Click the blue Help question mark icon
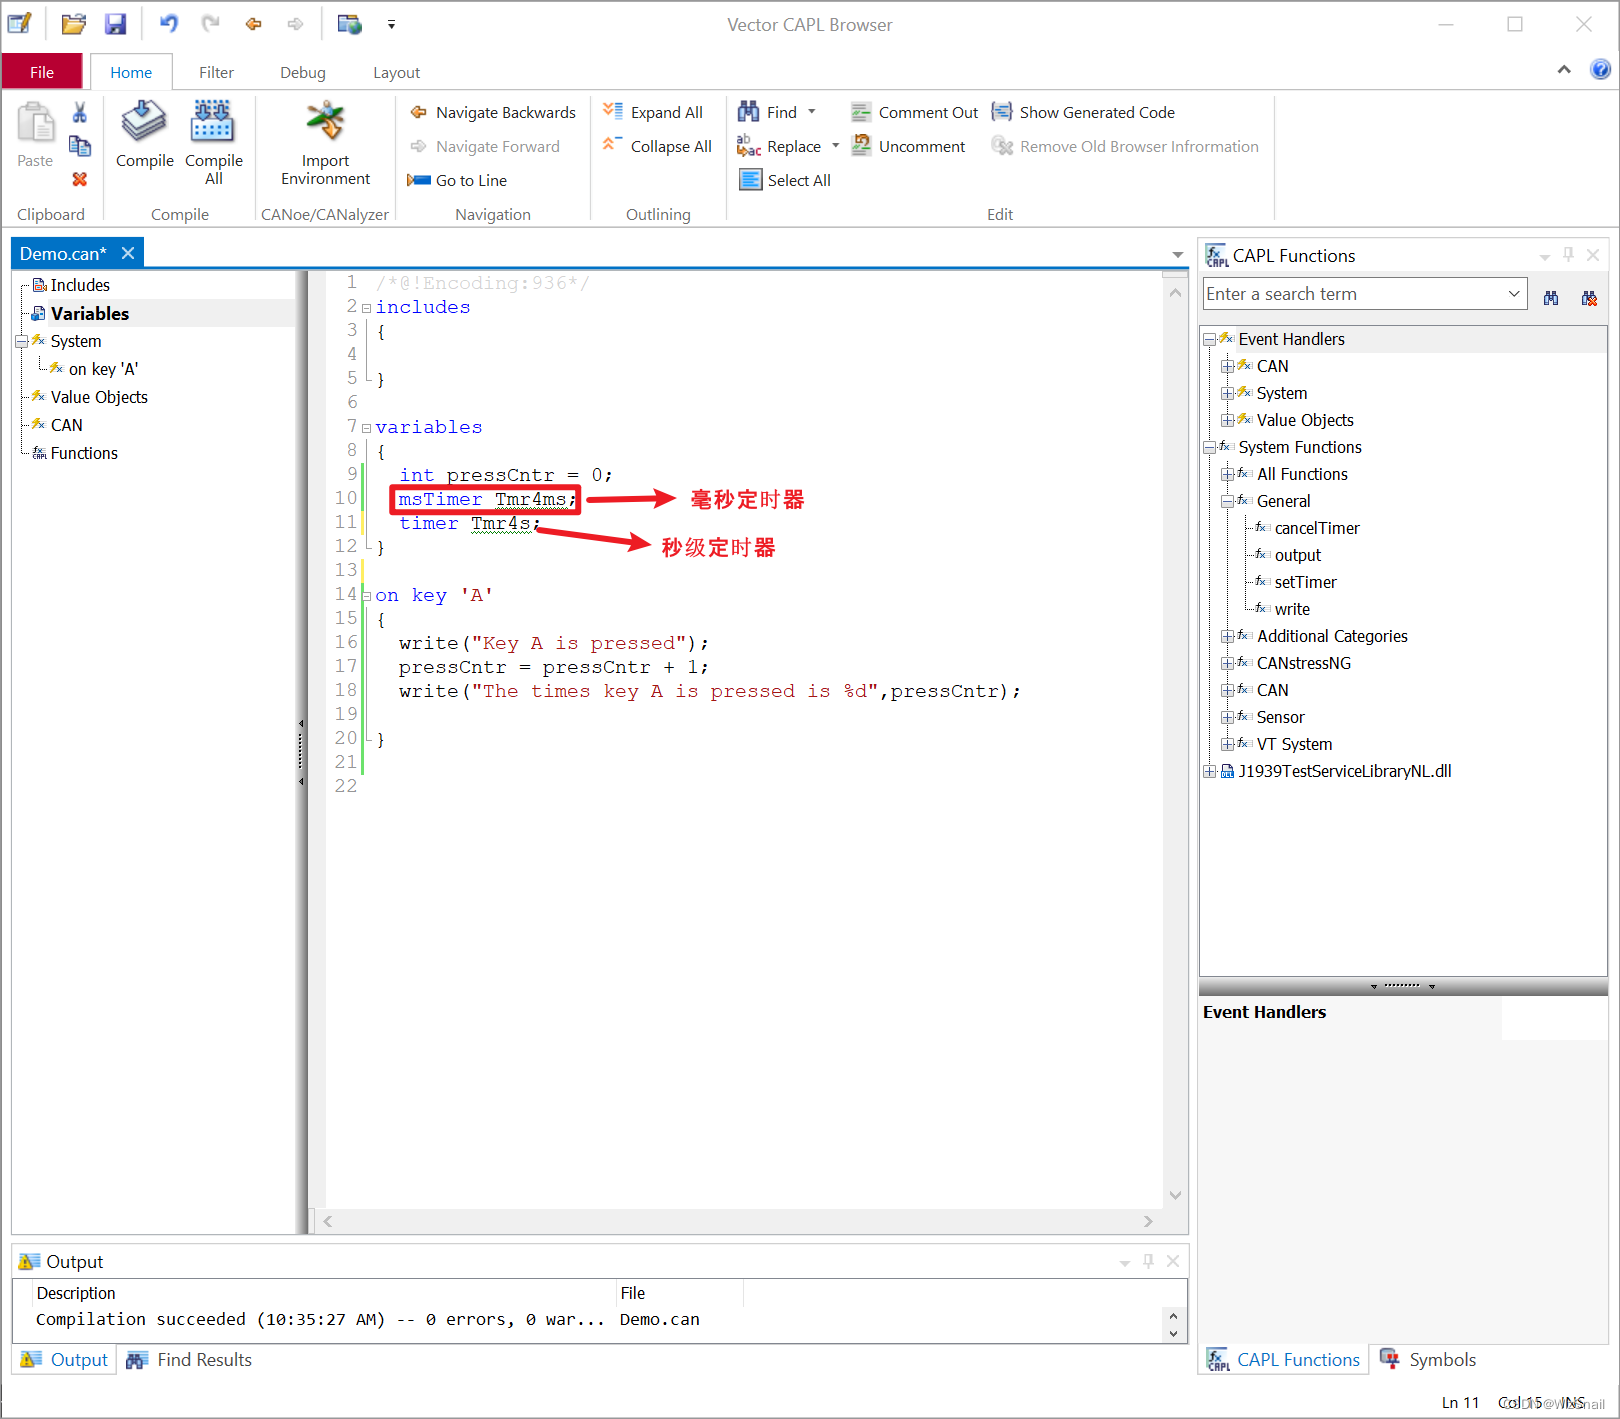The width and height of the screenshot is (1620, 1419). [1600, 69]
